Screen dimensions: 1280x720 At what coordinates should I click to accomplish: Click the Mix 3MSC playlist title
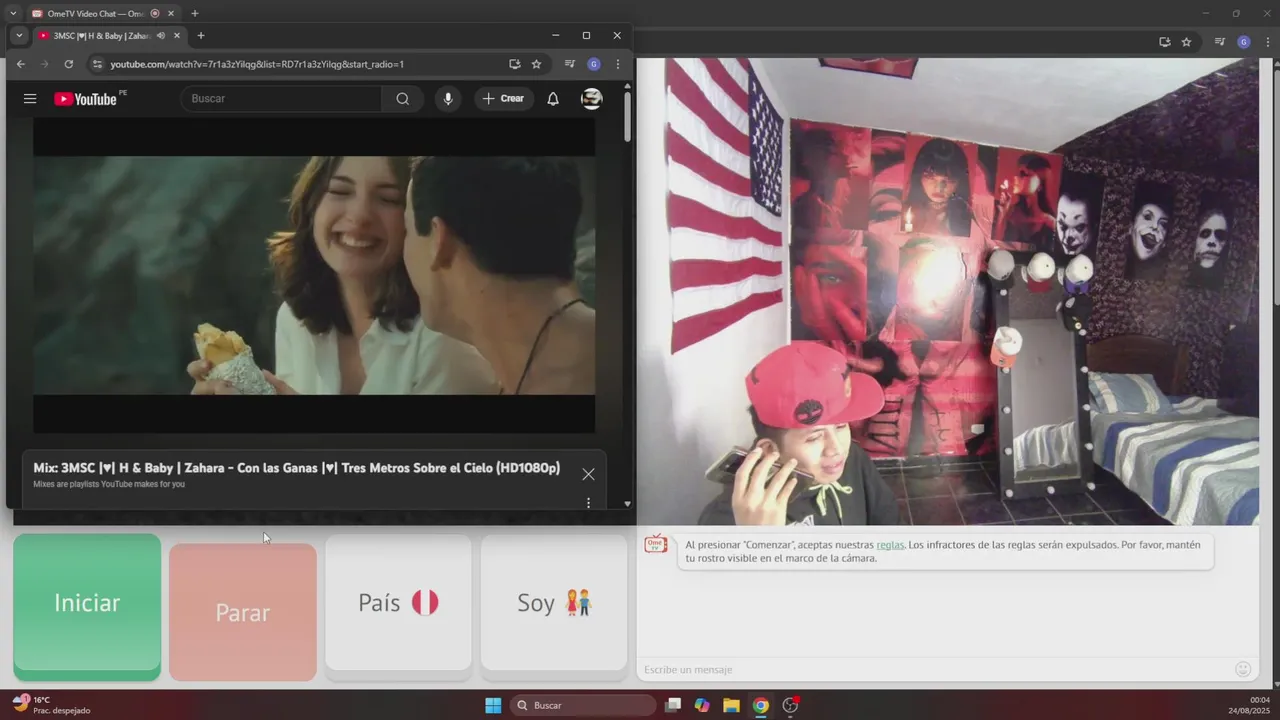[x=296, y=468]
